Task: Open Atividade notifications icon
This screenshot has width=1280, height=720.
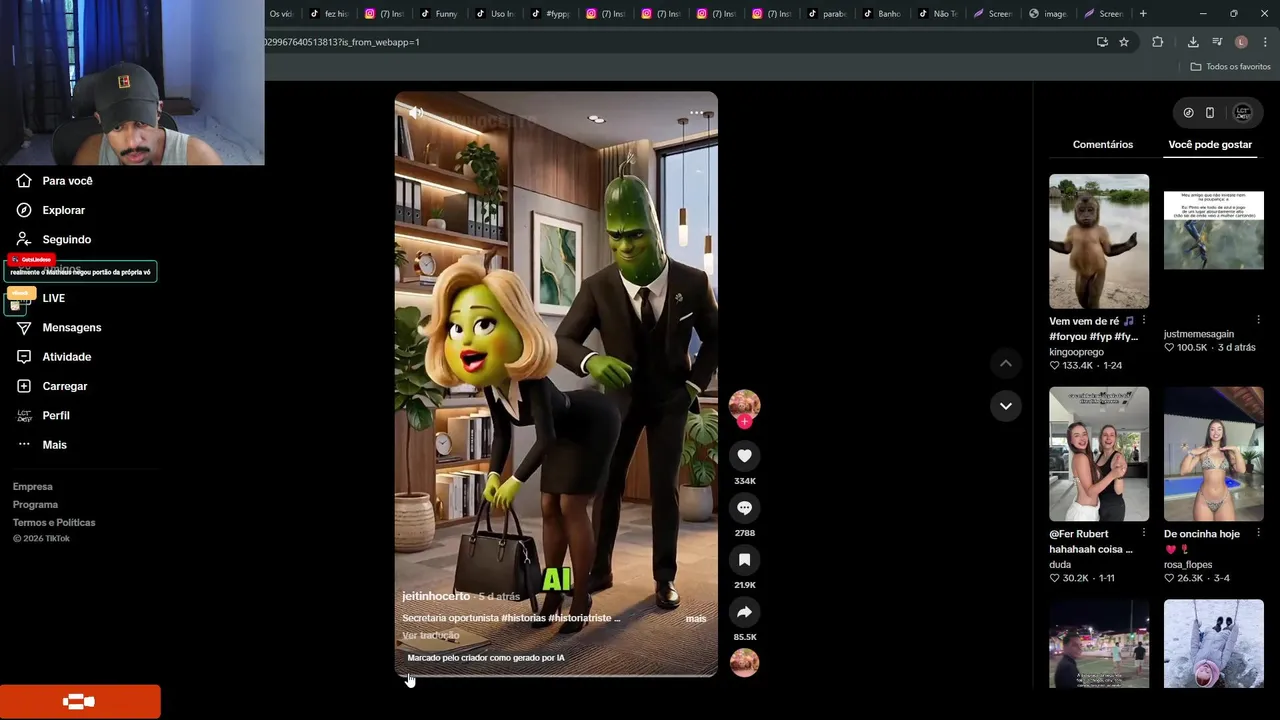Action: [x=24, y=357]
